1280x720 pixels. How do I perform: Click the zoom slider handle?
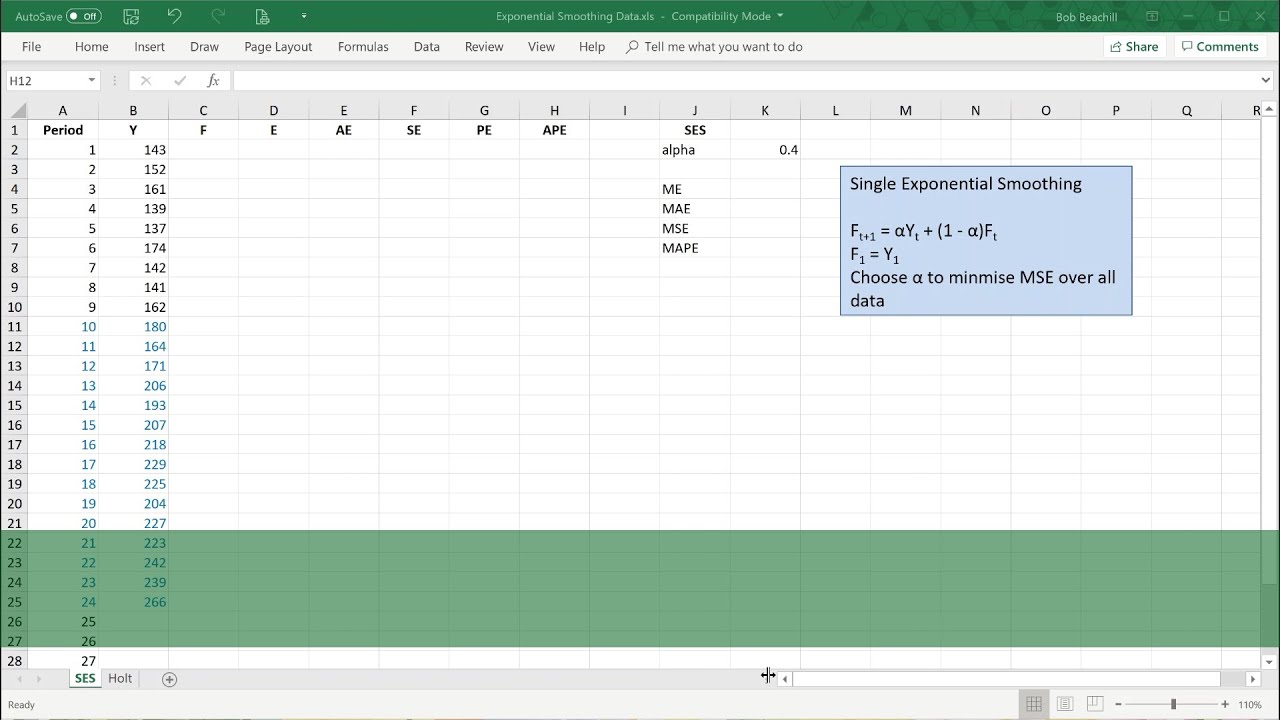1174,704
